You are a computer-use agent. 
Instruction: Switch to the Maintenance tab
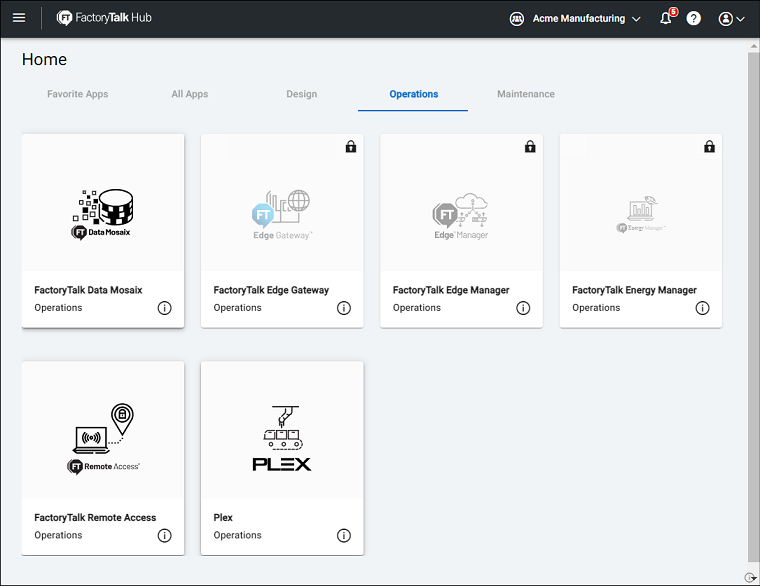[x=526, y=94]
